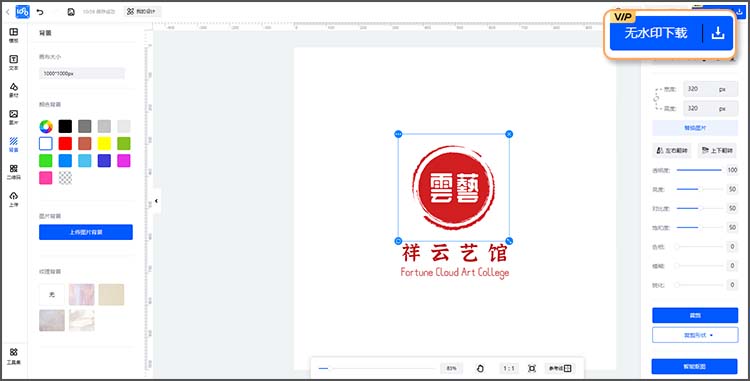Undo the last action
This screenshot has width=750, height=381.
pos(40,11)
